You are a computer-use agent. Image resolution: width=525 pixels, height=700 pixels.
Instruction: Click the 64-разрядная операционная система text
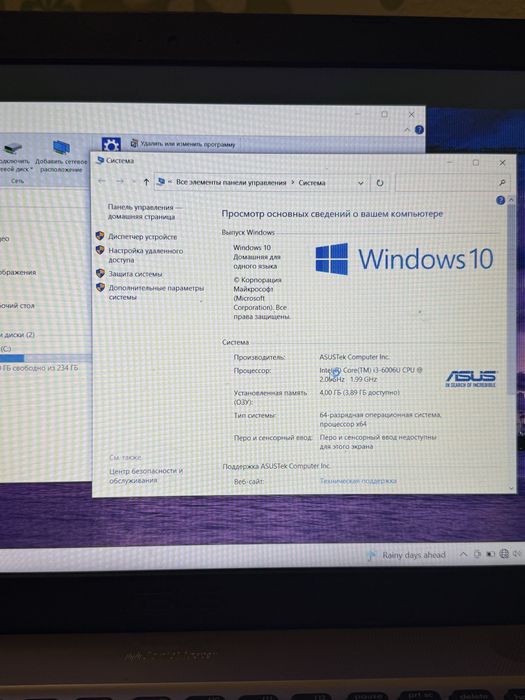(380, 419)
